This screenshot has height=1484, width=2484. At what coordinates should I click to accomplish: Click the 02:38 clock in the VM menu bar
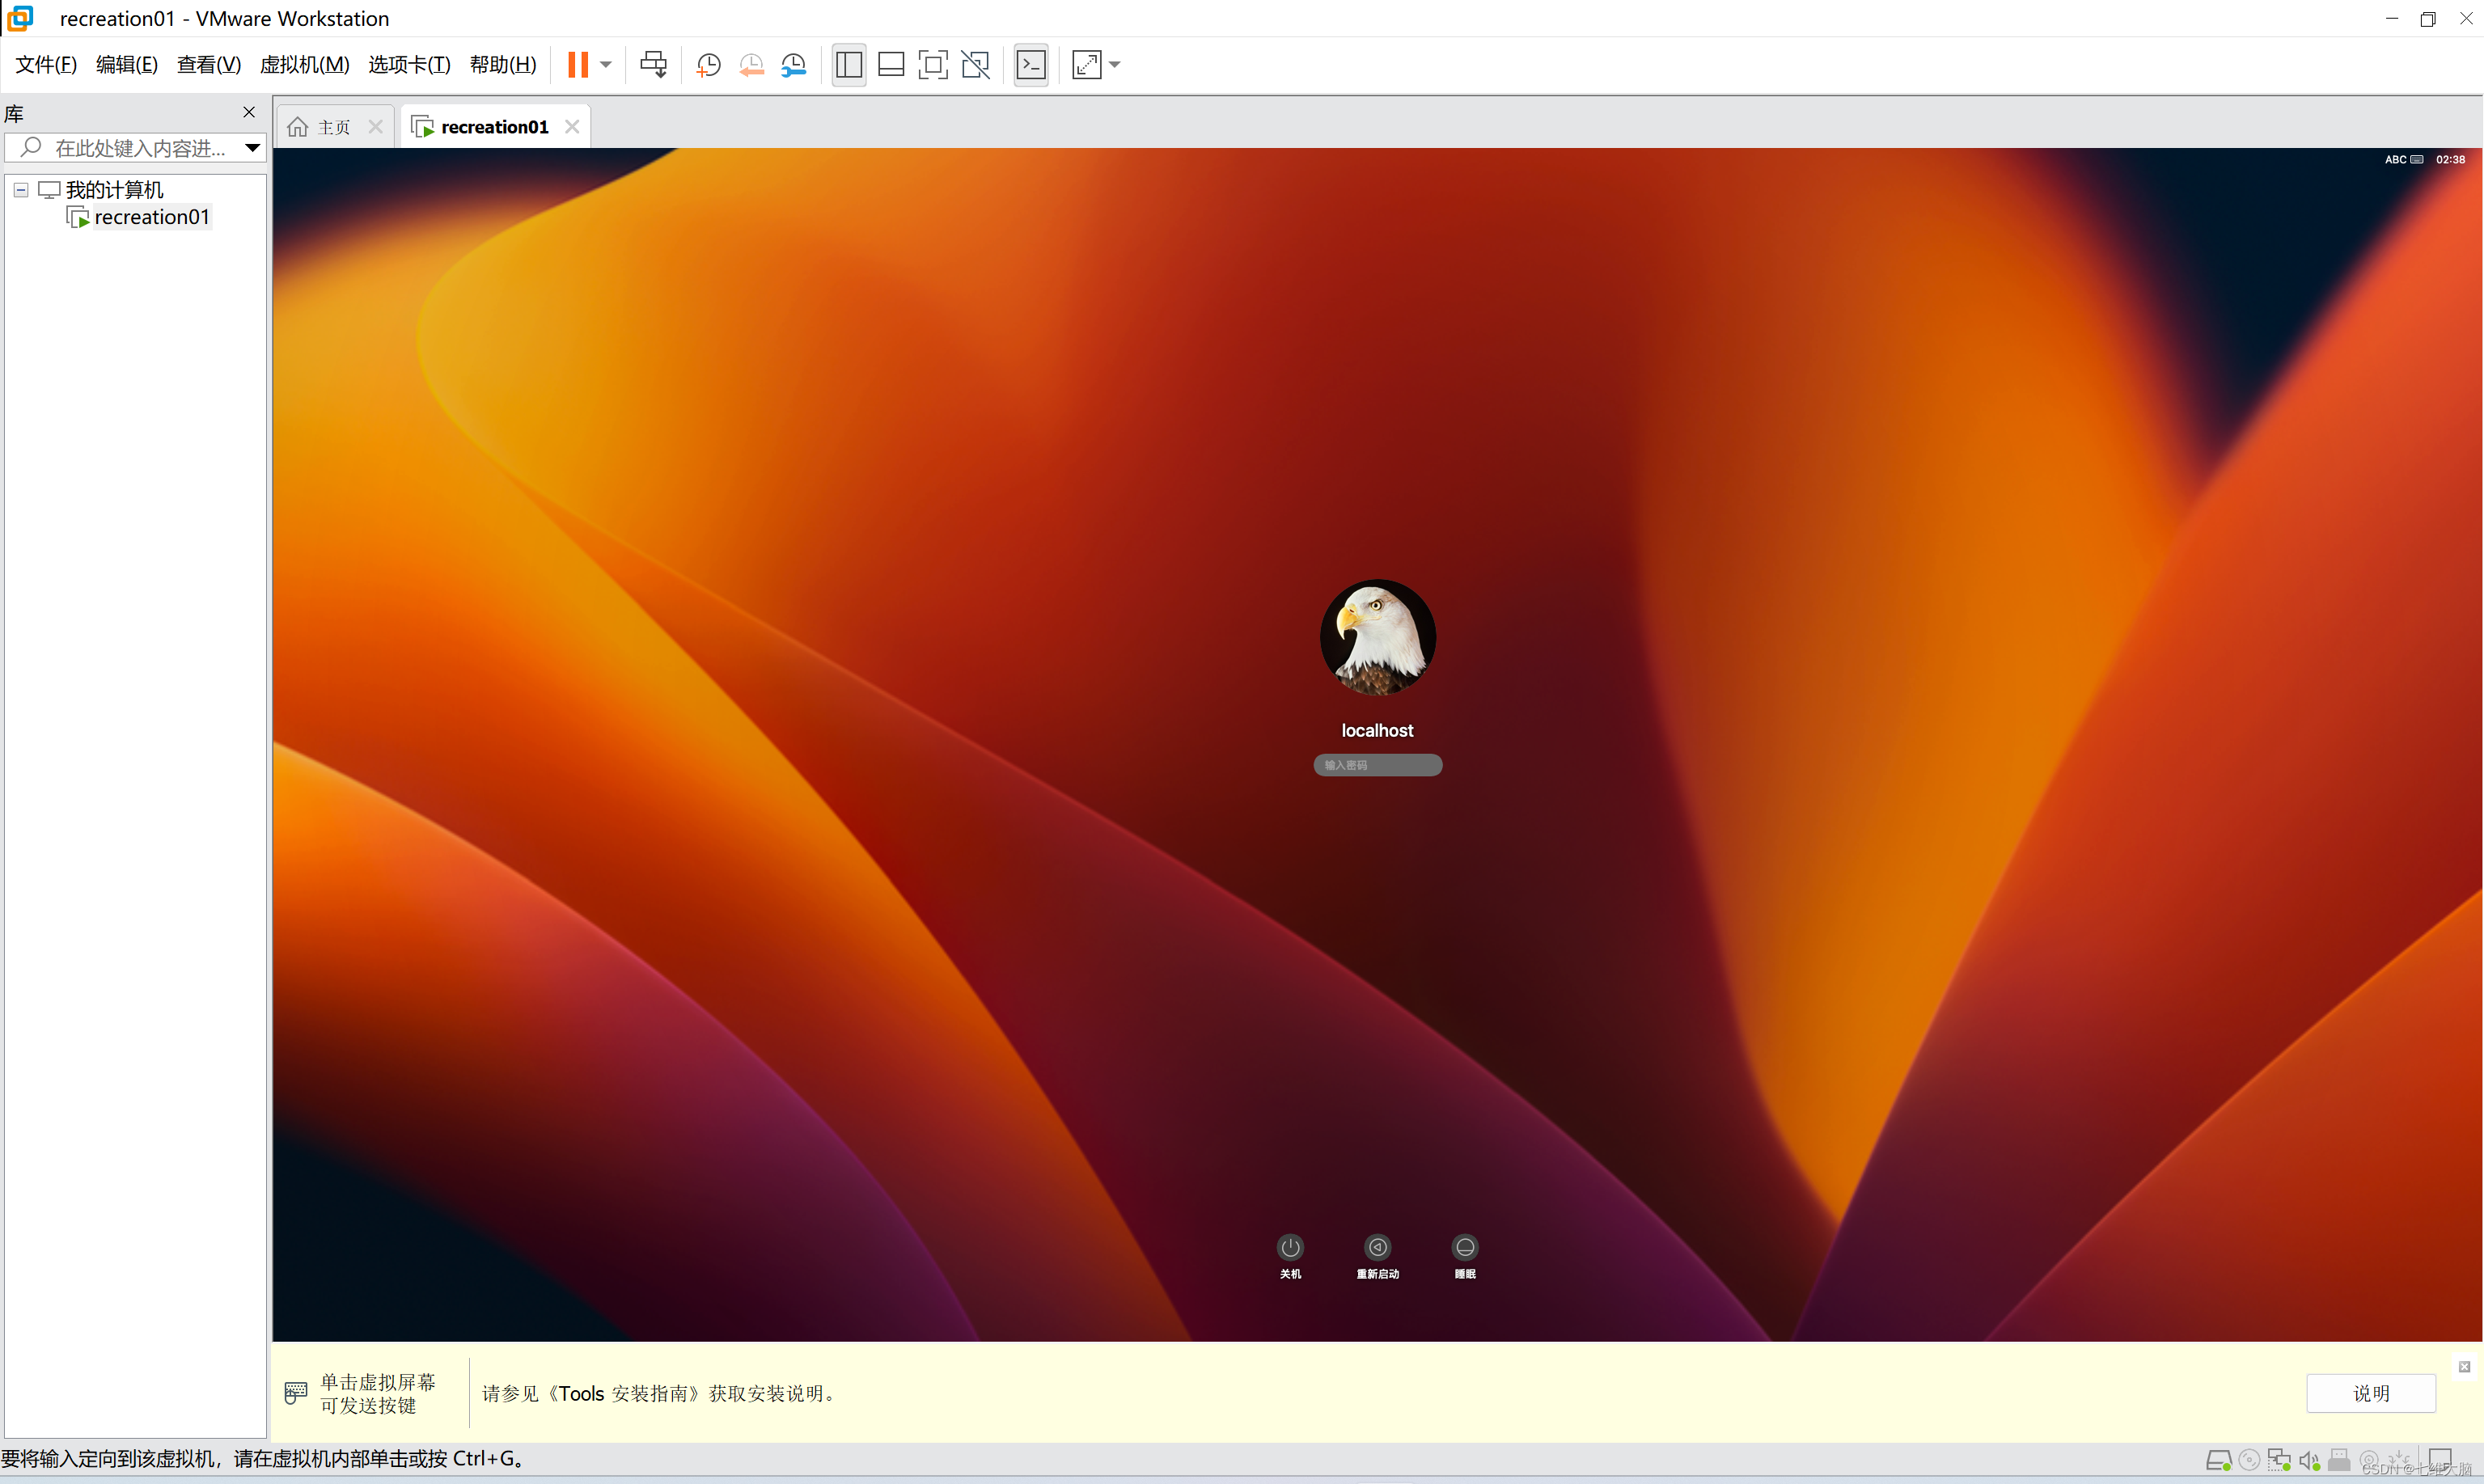[2449, 159]
